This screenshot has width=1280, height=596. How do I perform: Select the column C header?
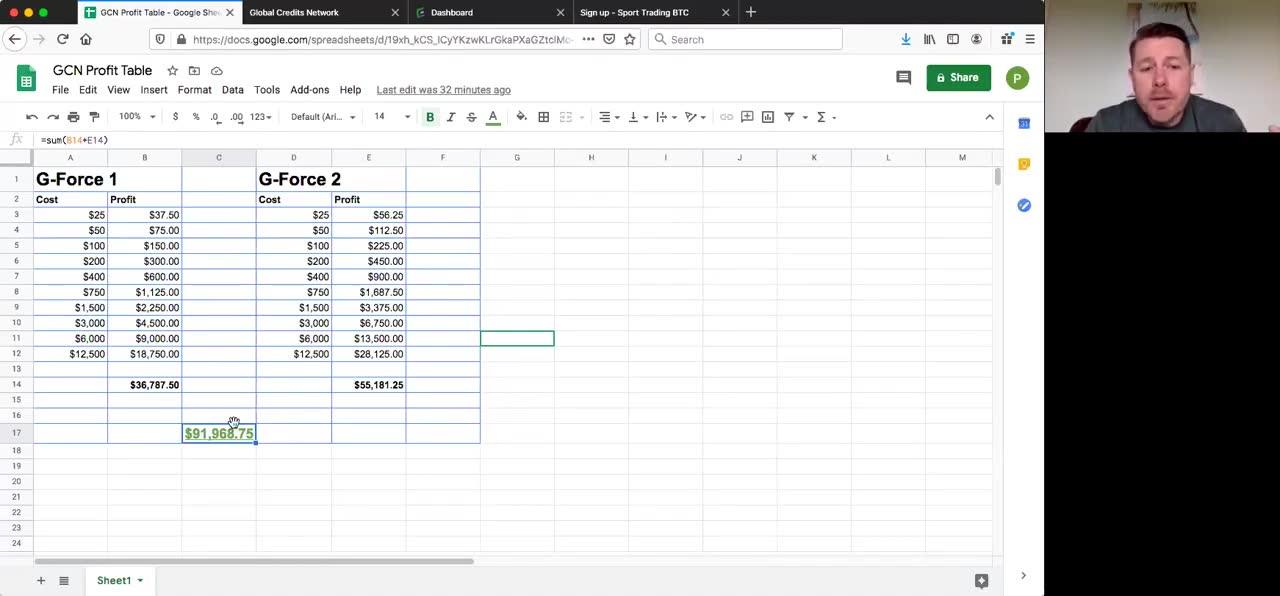click(219, 158)
